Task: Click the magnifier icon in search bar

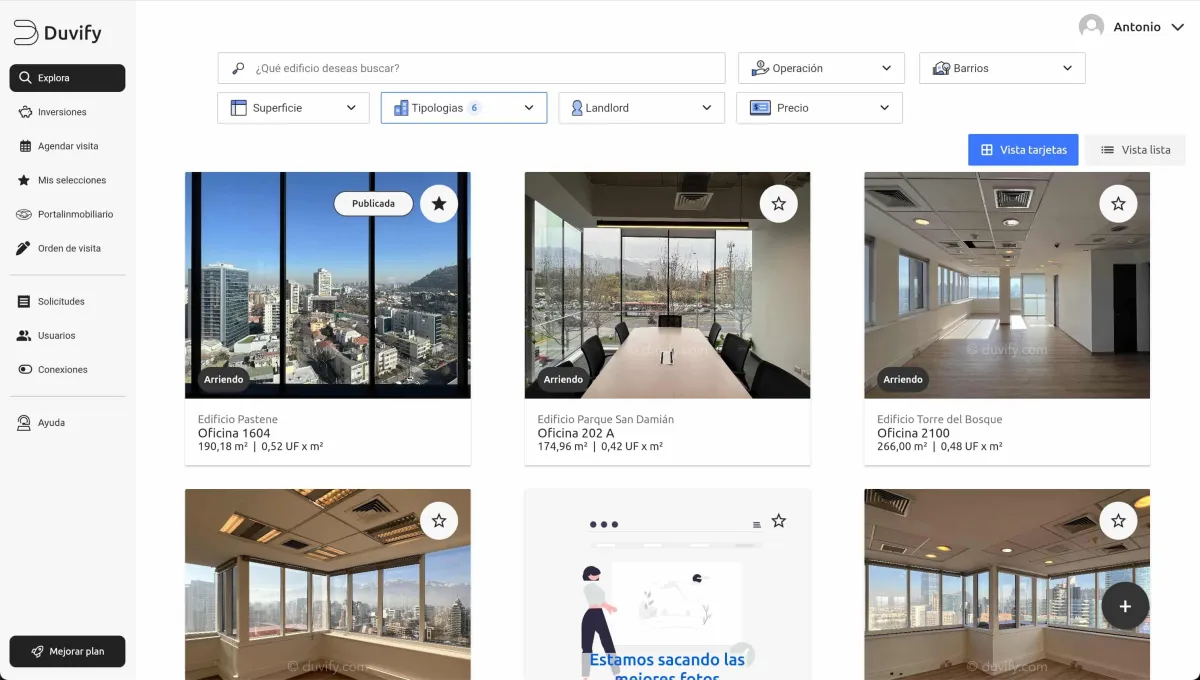Action: 238,68
